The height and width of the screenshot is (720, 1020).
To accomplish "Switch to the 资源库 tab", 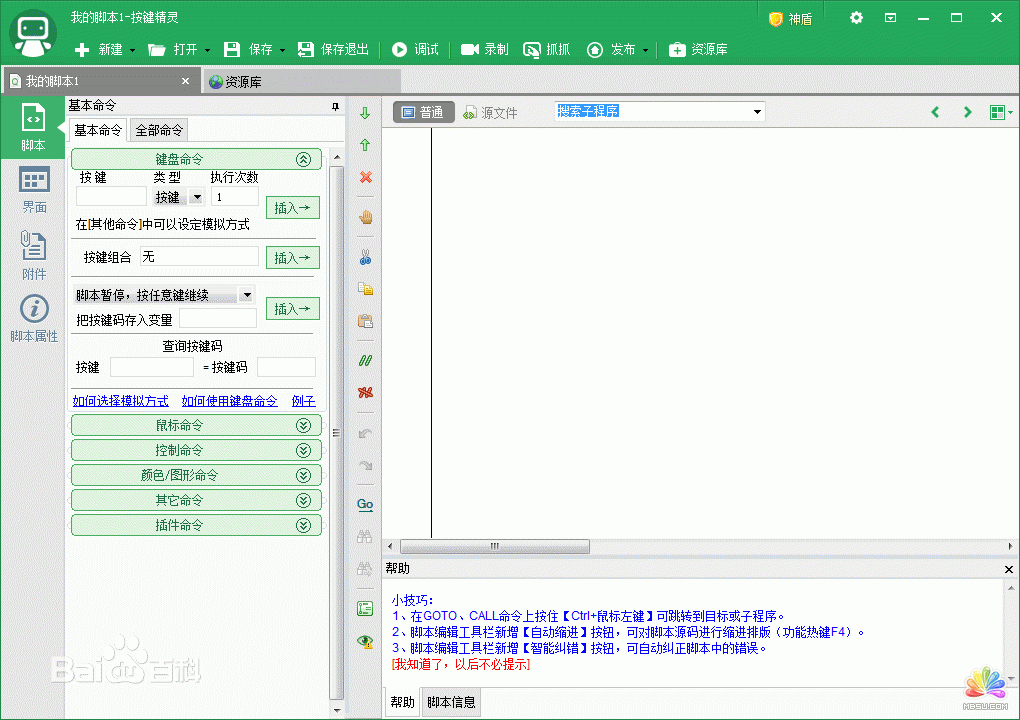I will (300, 82).
